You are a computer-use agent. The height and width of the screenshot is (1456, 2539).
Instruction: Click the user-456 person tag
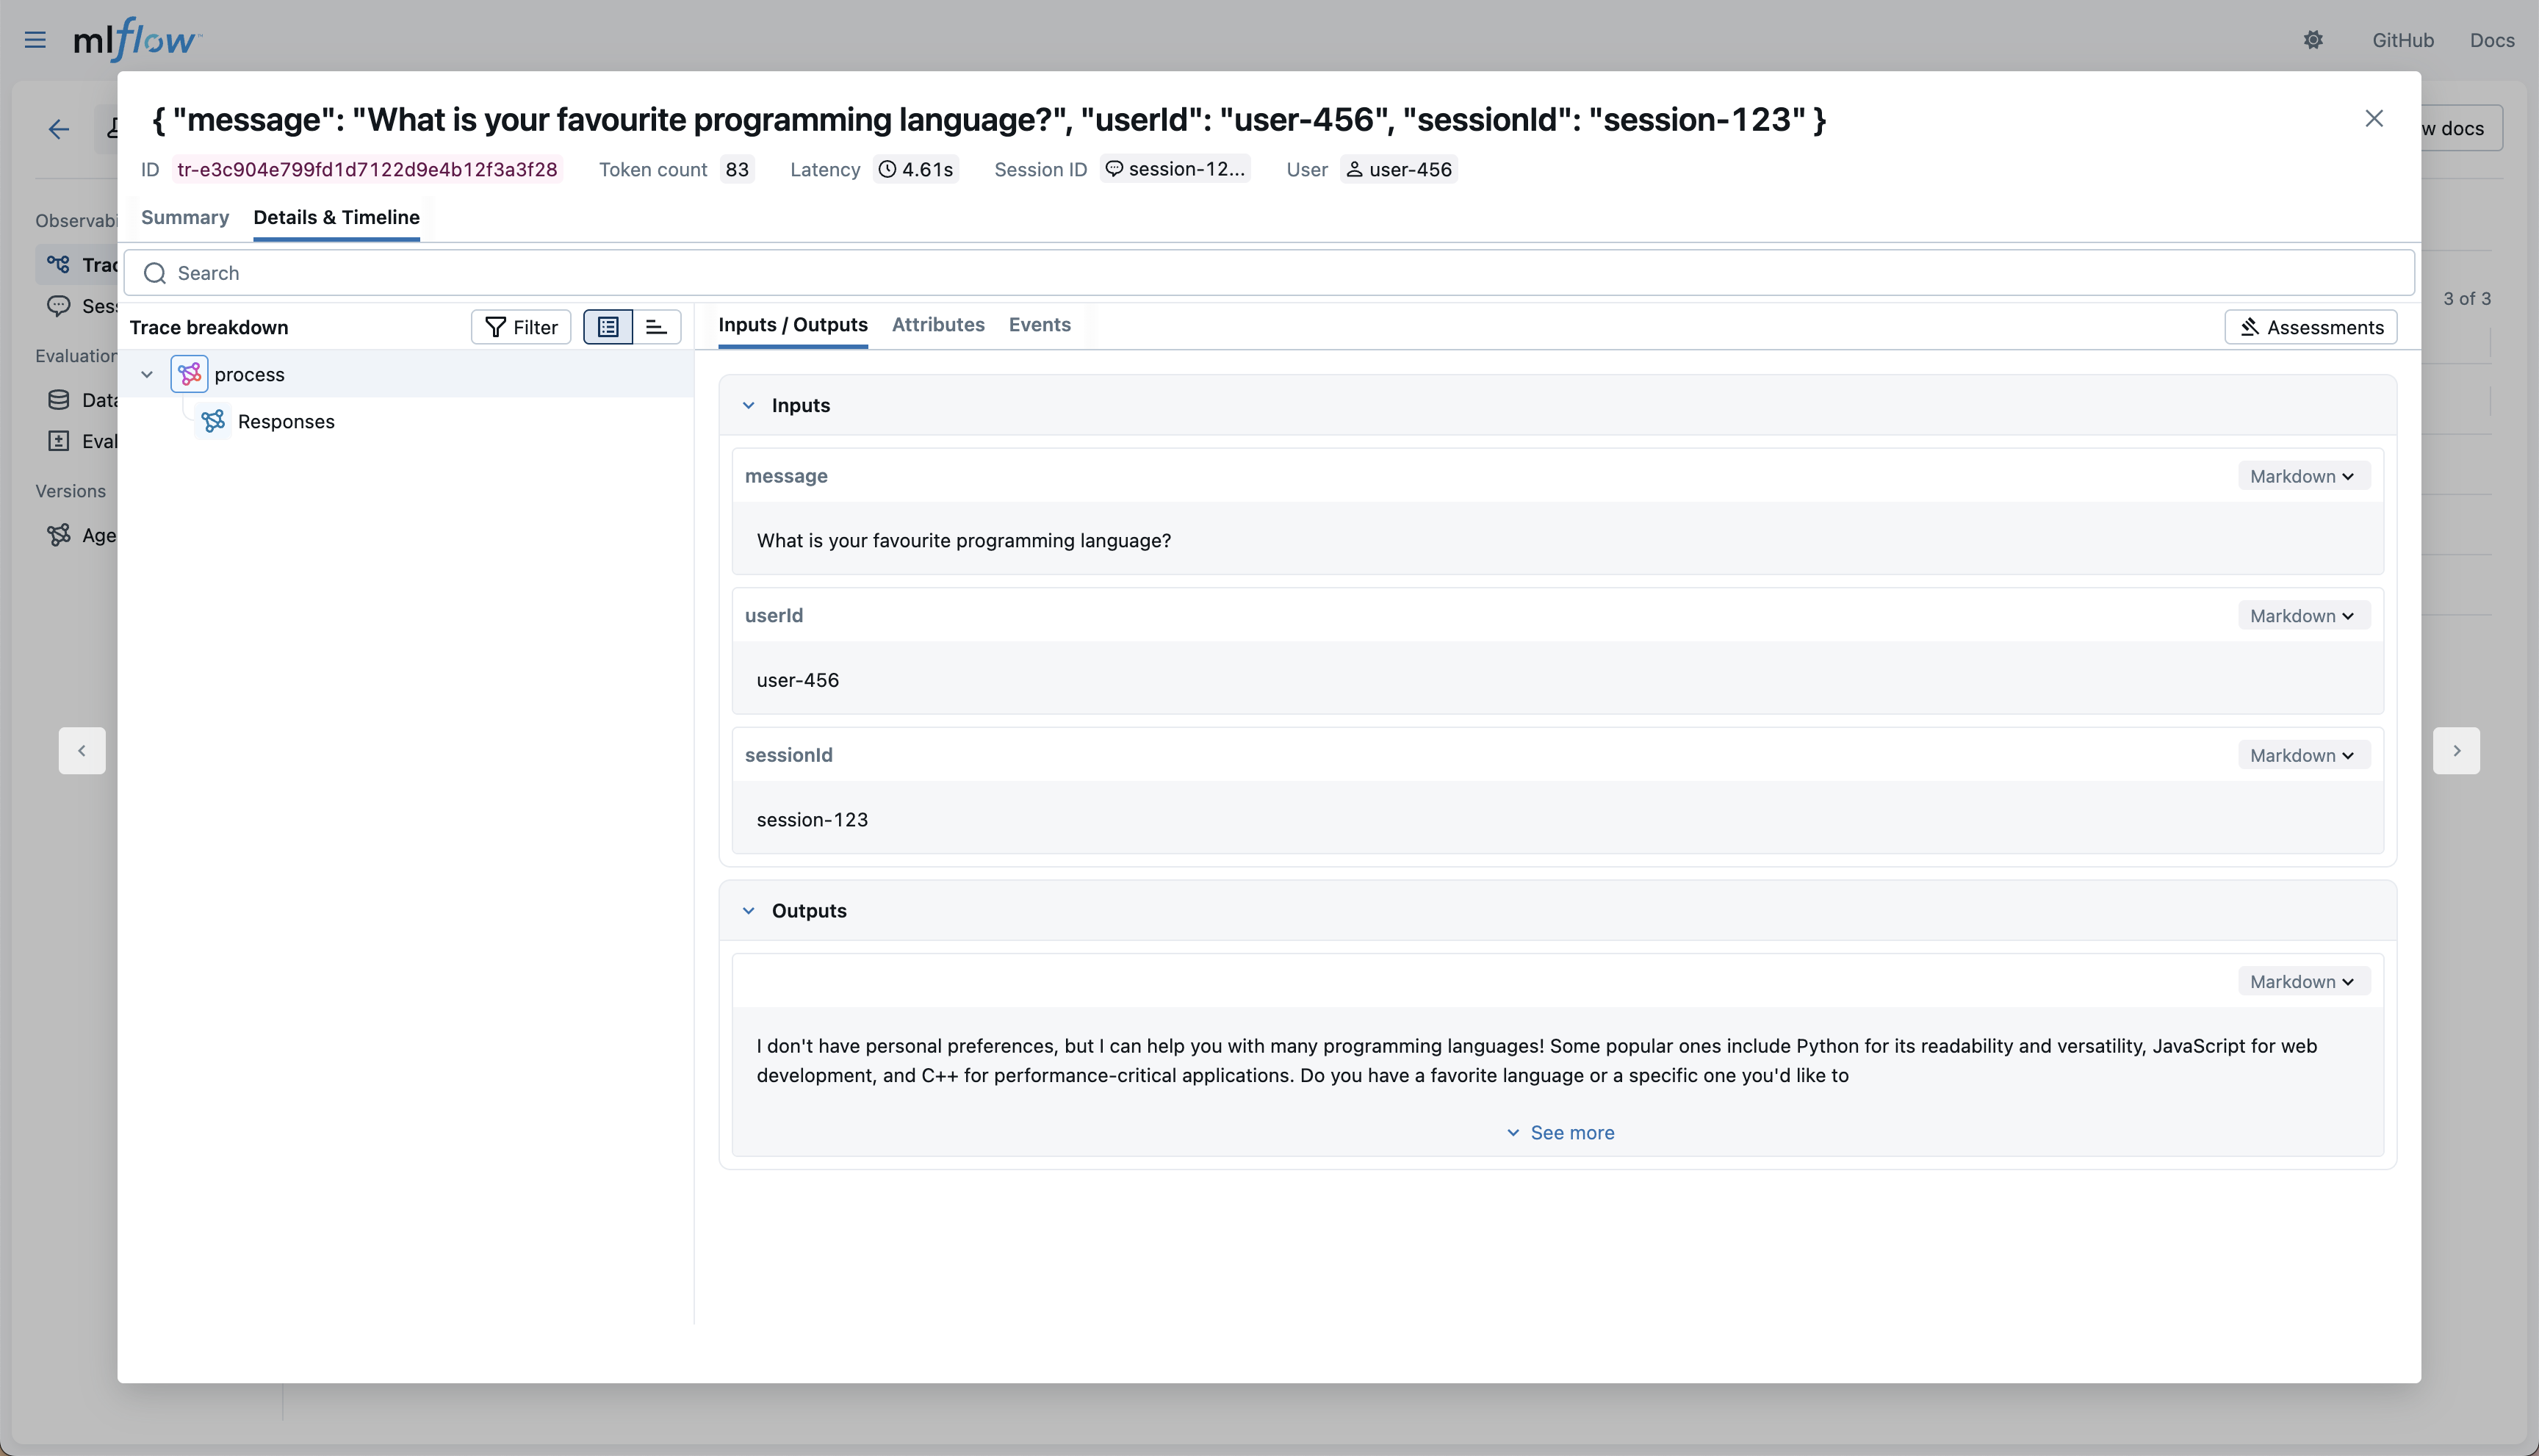coord(1398,169)
